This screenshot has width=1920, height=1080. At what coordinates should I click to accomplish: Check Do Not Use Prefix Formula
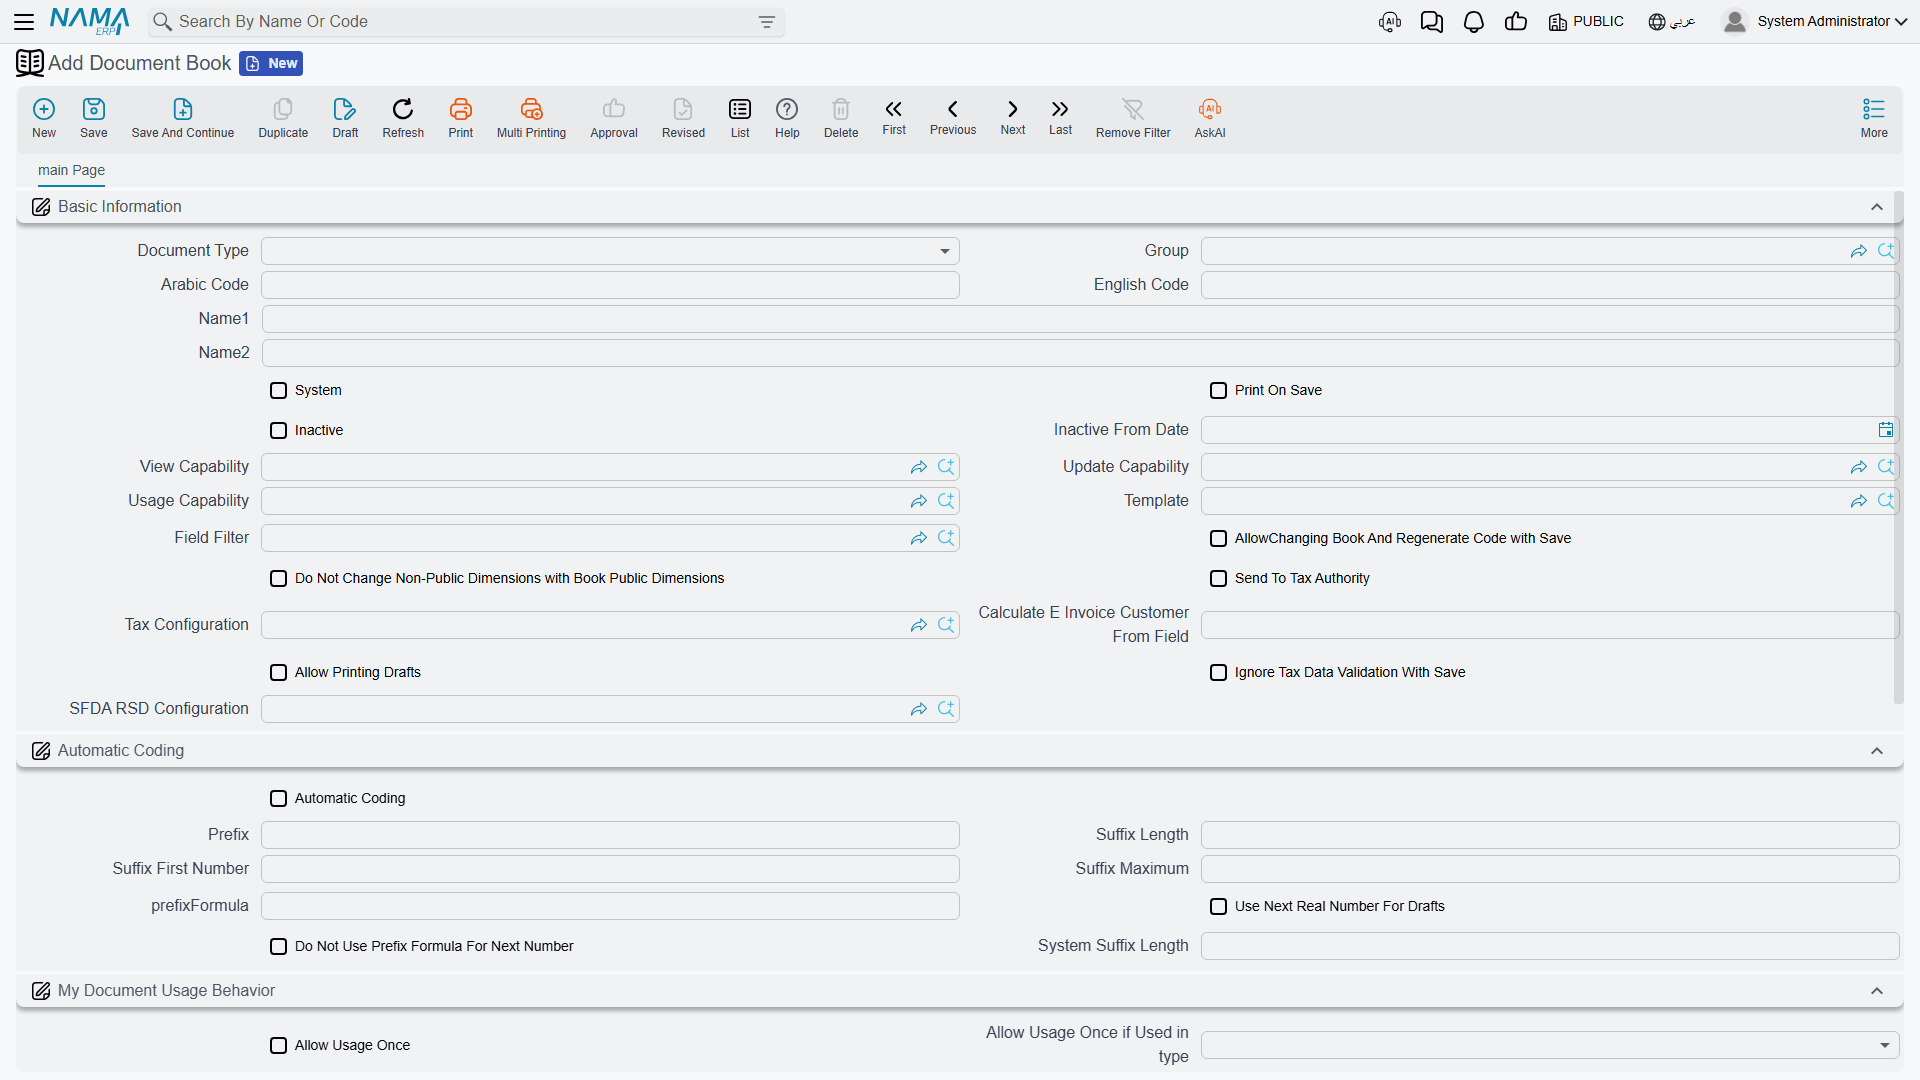point(279,947)
